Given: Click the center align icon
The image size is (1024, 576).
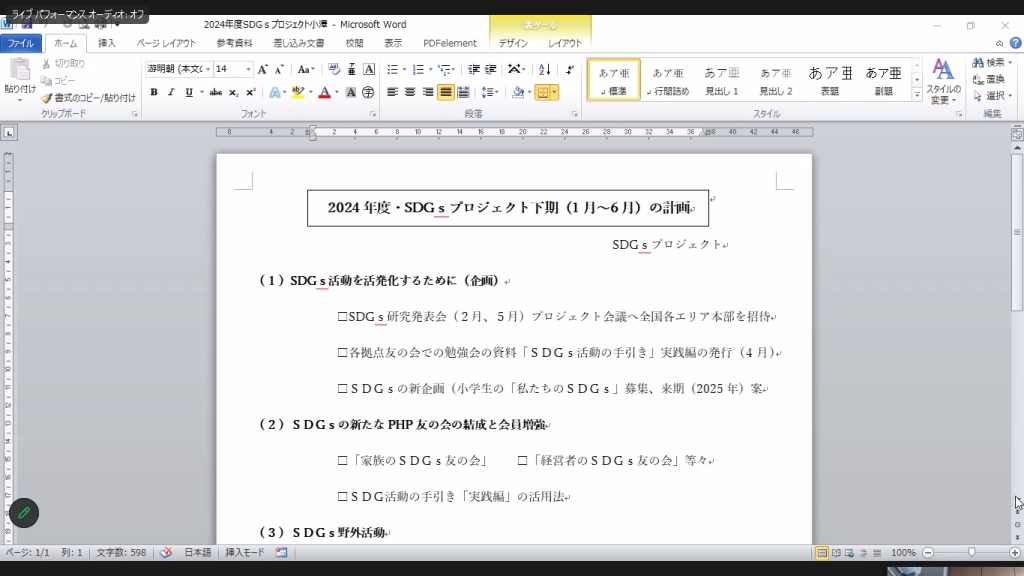Looking at the screenshot, I should pos(410,92).
